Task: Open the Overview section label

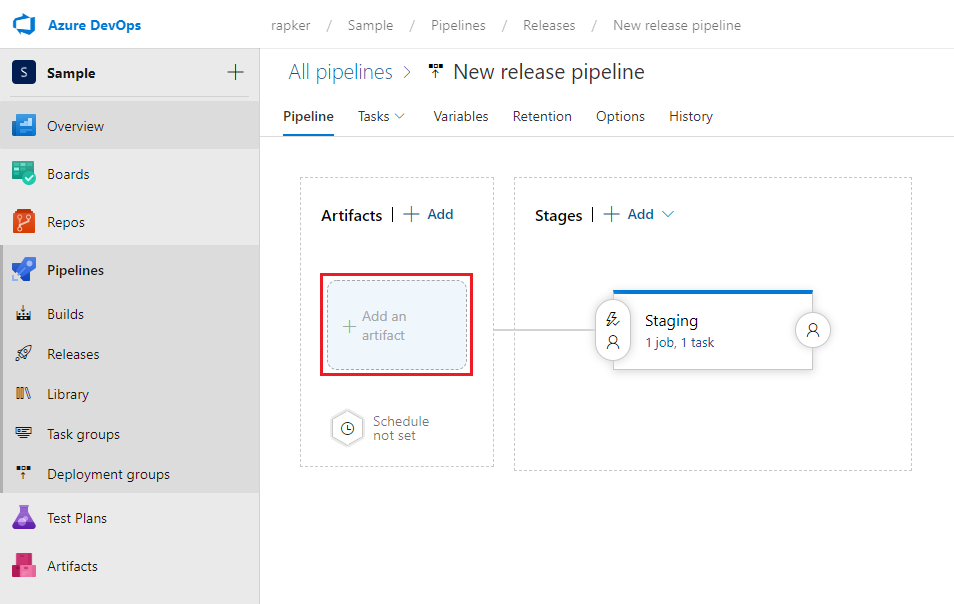Action: pos(75,126)
